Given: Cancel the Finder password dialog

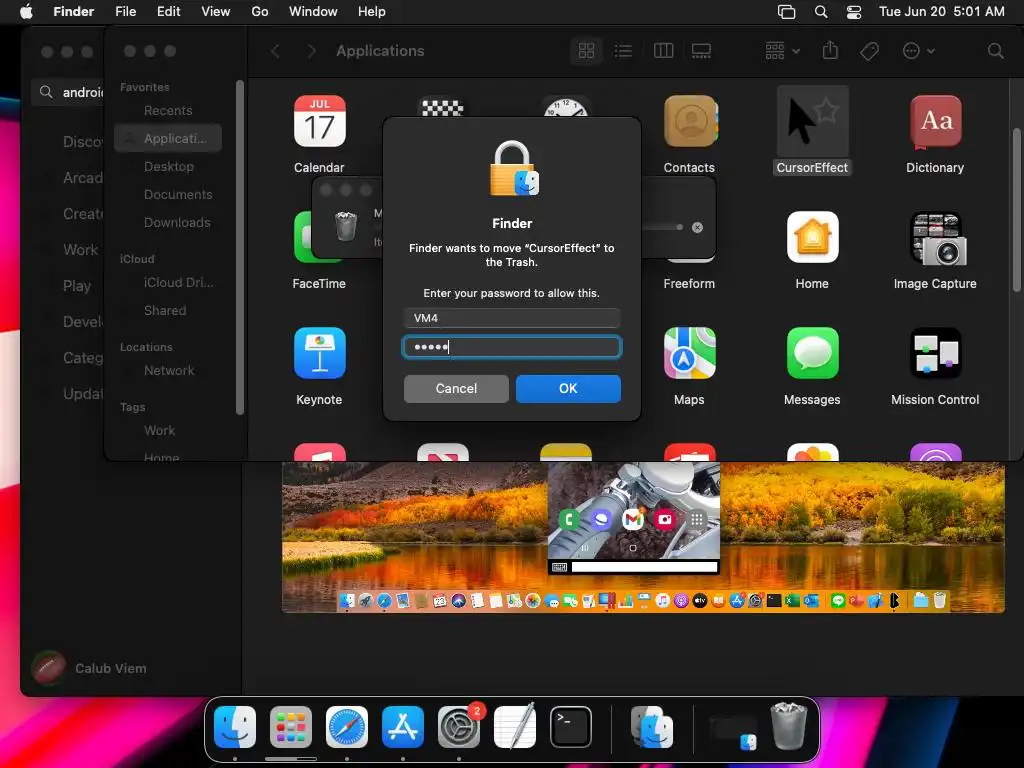Looking at the screenshot, I should pyautogui.click(x=456, y=389).
